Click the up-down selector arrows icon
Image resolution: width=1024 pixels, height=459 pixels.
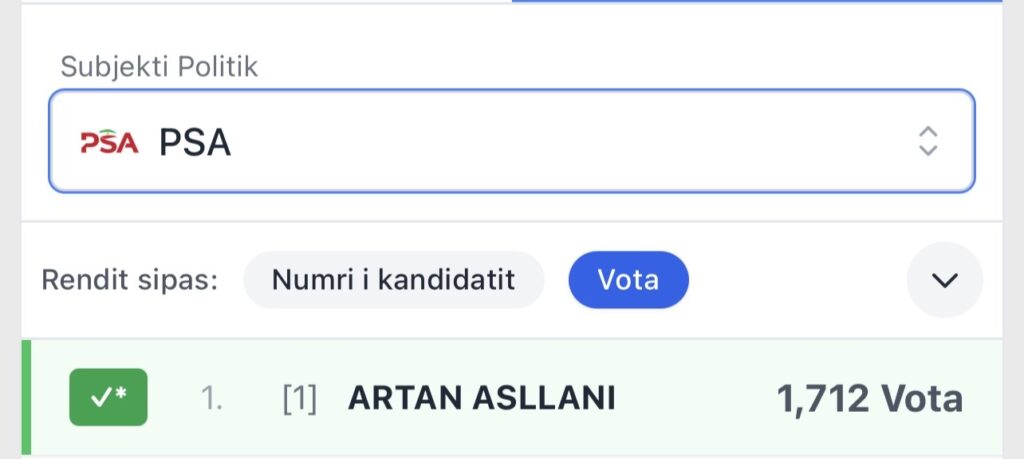(x=928, y=141)
